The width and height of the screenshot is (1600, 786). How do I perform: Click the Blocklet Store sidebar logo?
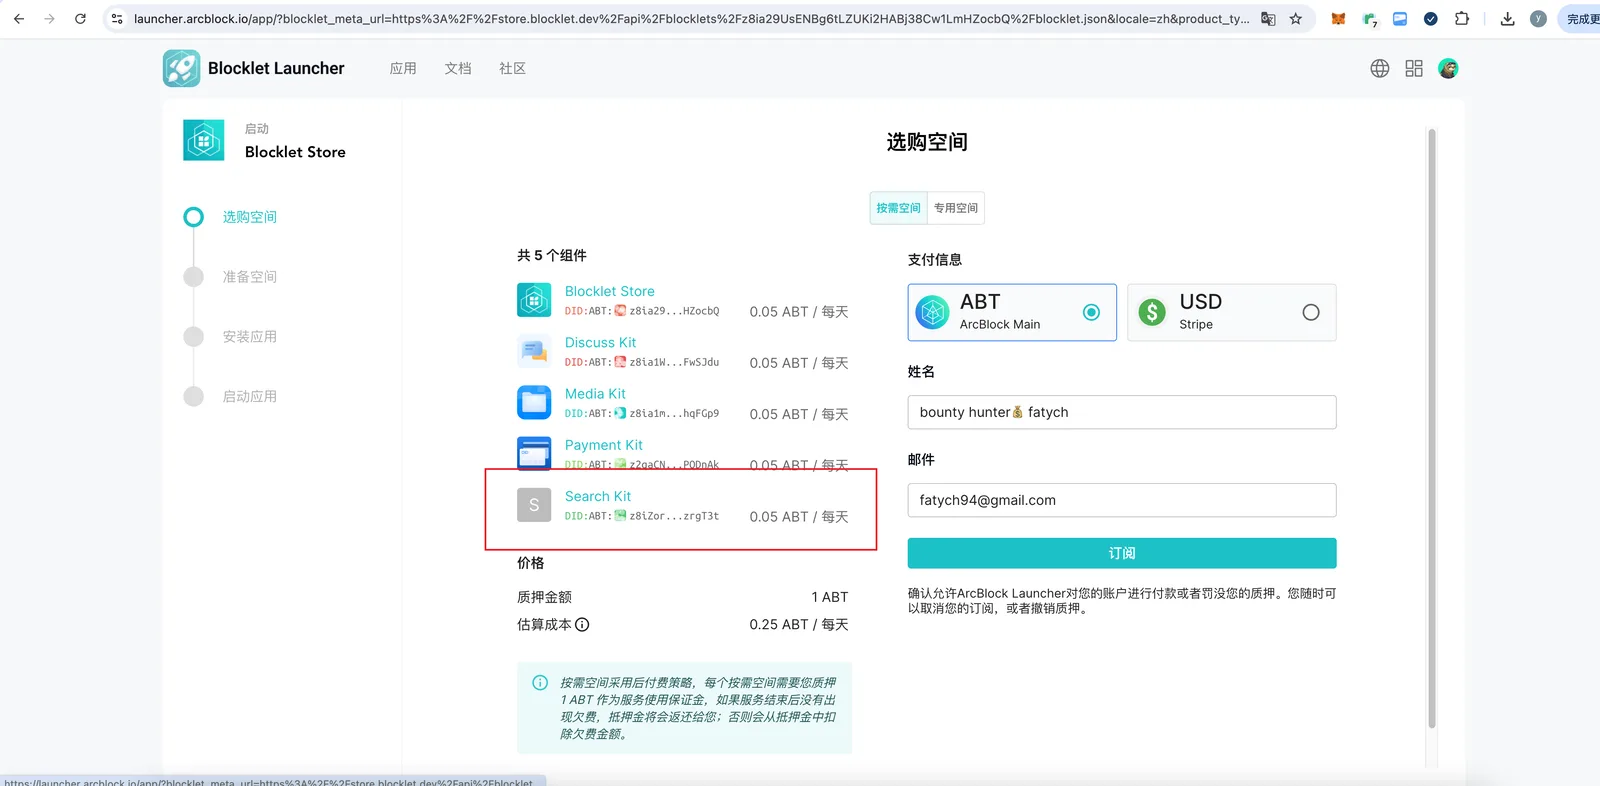204,140
